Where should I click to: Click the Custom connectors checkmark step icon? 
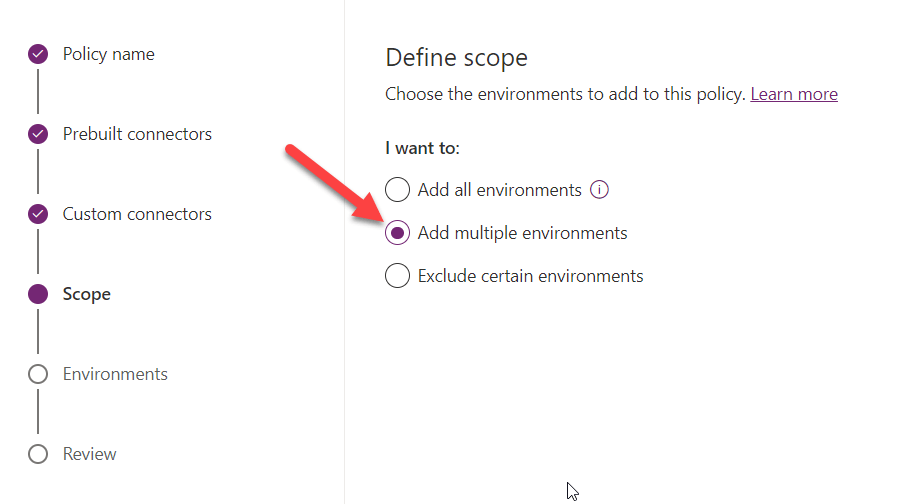[x=38, y=214]
